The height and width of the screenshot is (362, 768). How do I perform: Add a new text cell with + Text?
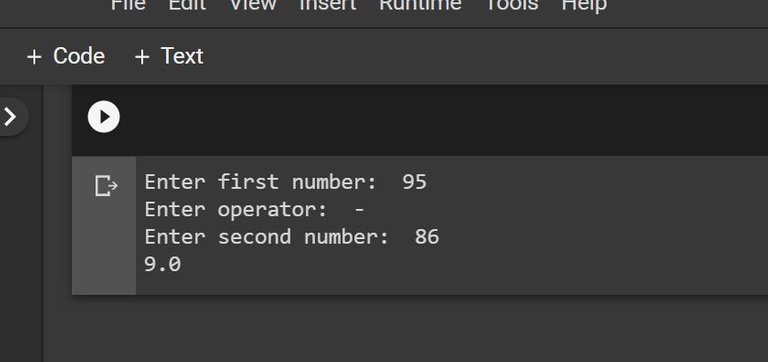169,56
